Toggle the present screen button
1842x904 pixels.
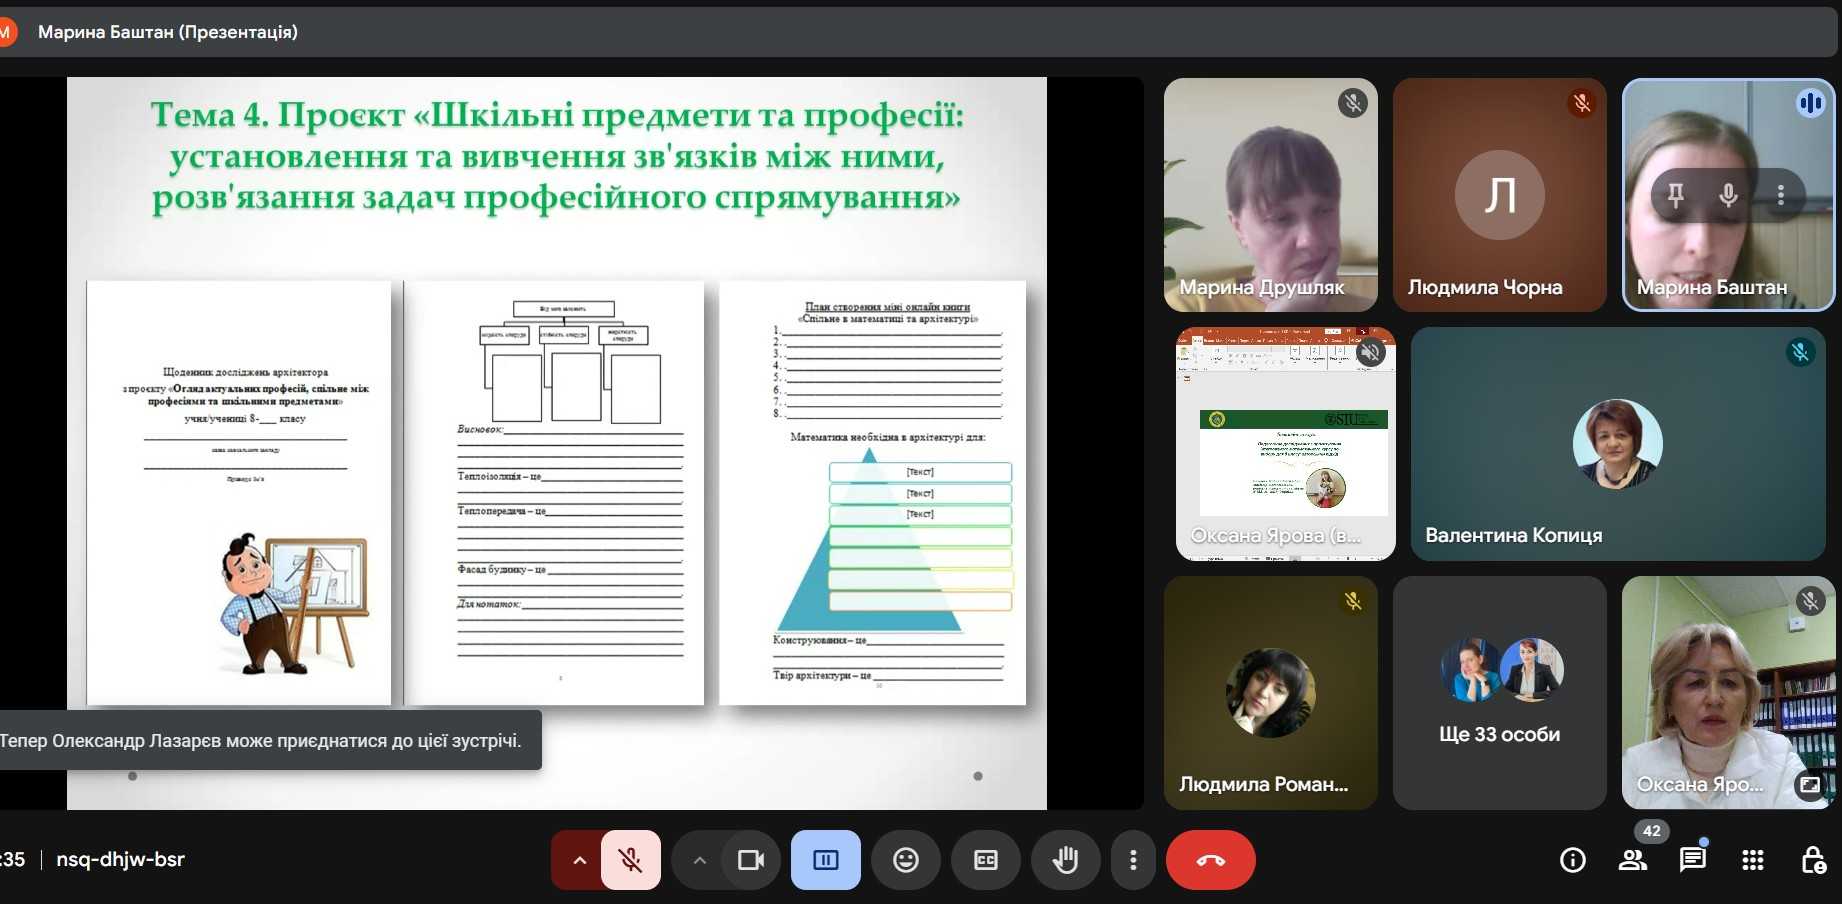[825, 860]
